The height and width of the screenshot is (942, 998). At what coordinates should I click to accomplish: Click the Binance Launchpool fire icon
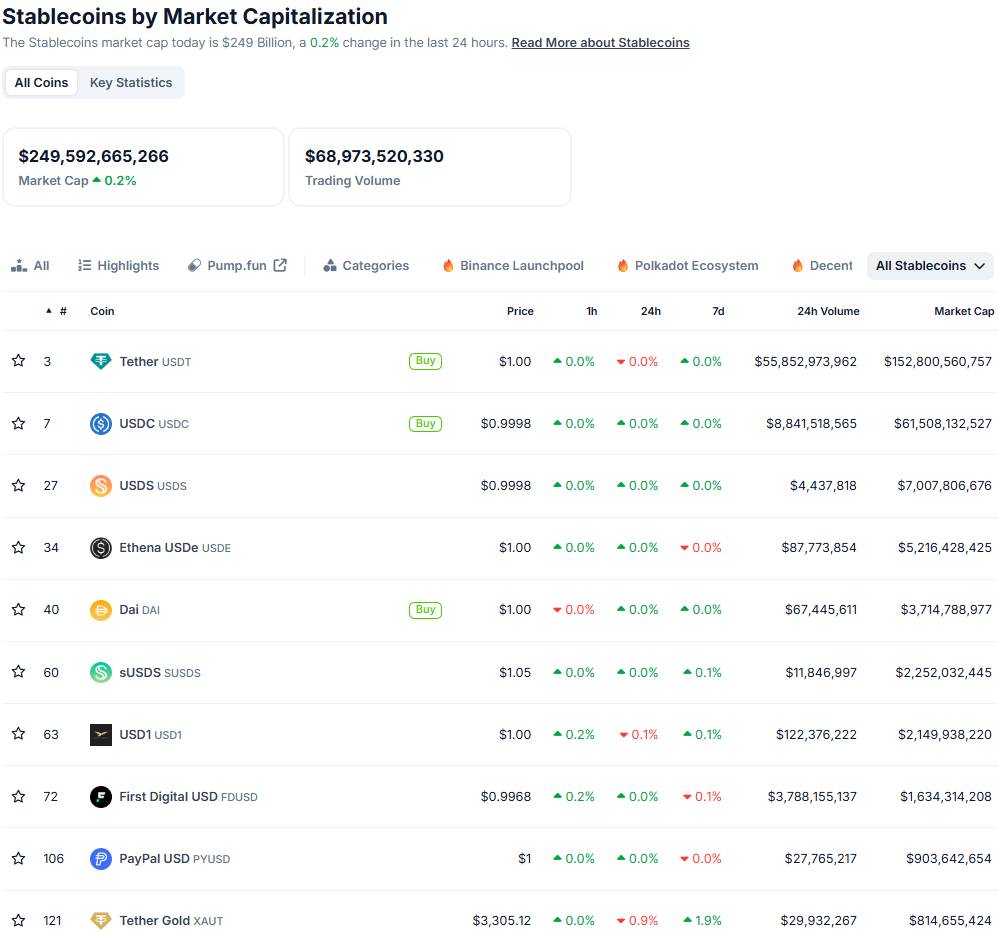(x=448, y=265)
